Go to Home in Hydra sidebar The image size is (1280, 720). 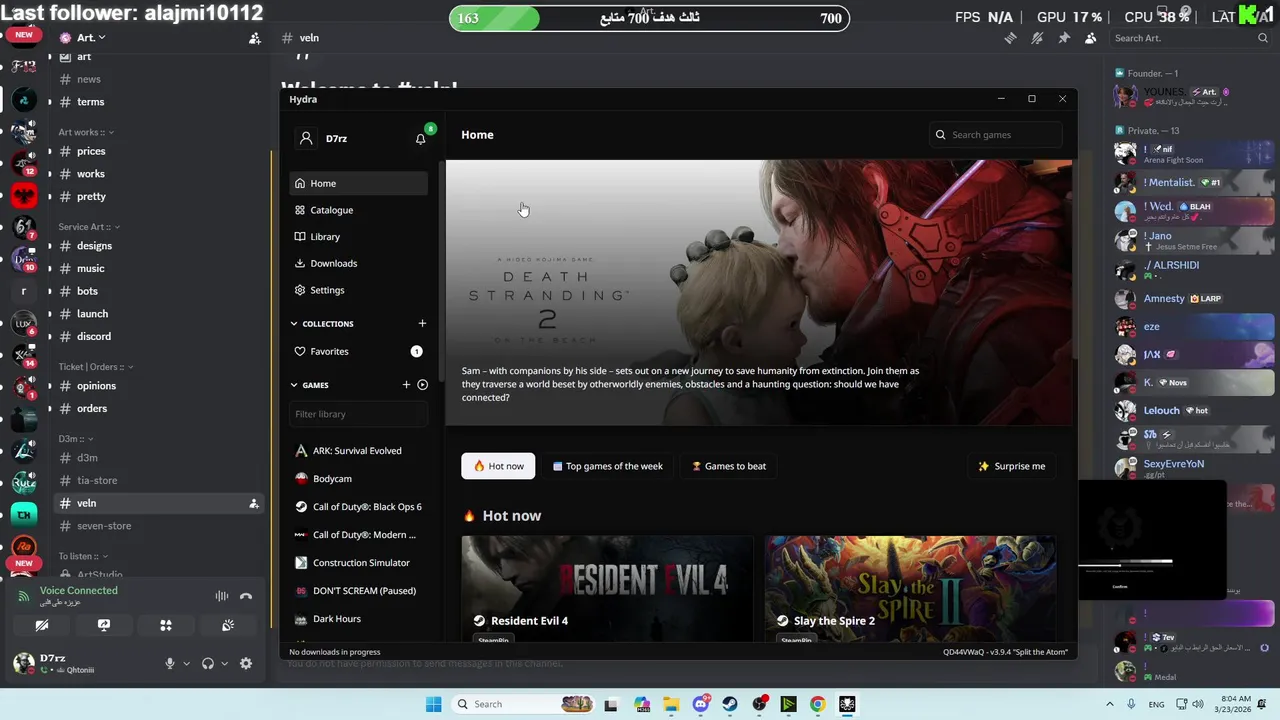tap(359, 183)
